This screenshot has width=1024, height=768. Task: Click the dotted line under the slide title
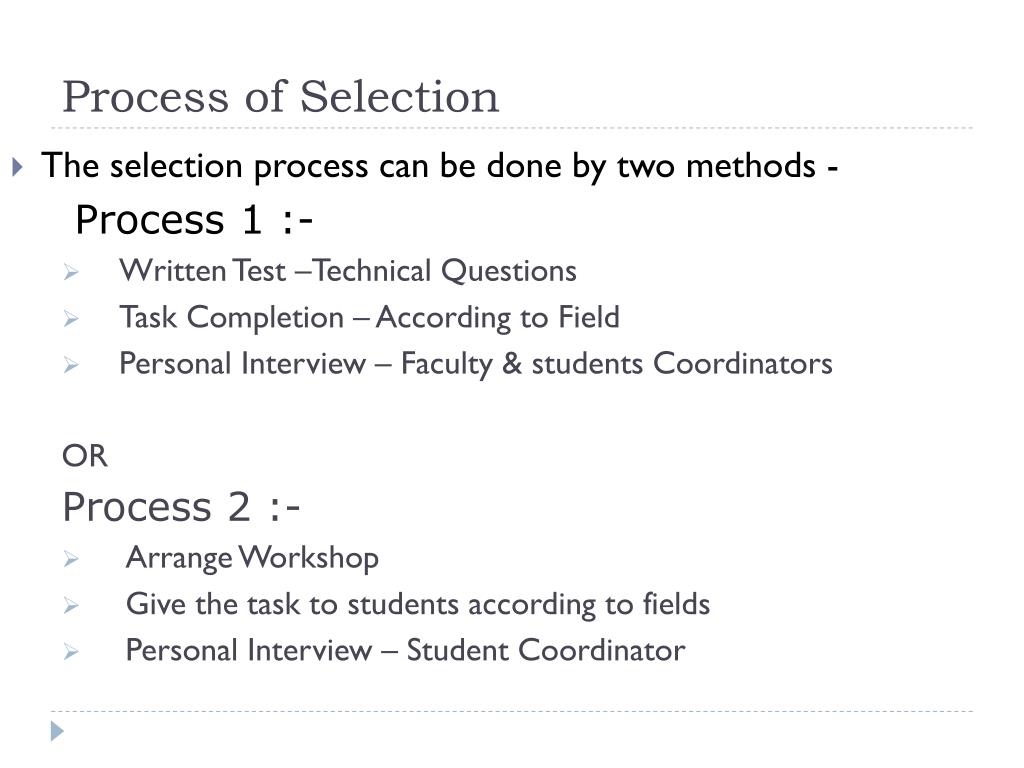tap(512, 128)
